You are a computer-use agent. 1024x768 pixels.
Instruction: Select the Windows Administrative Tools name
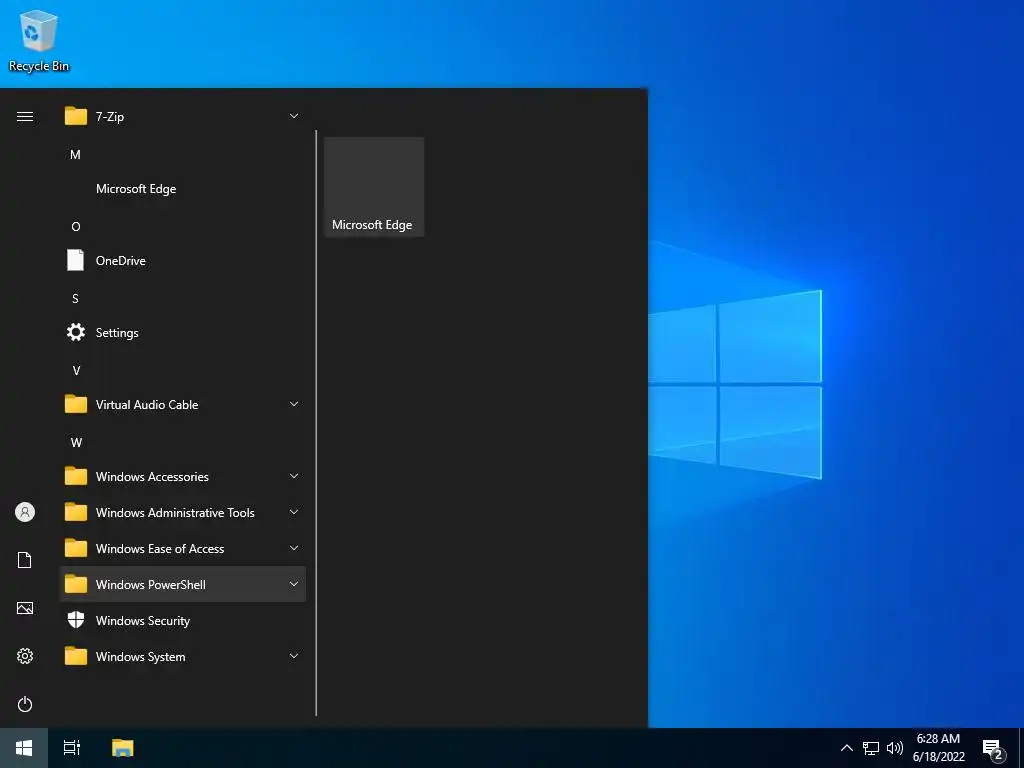click(175, 512)
